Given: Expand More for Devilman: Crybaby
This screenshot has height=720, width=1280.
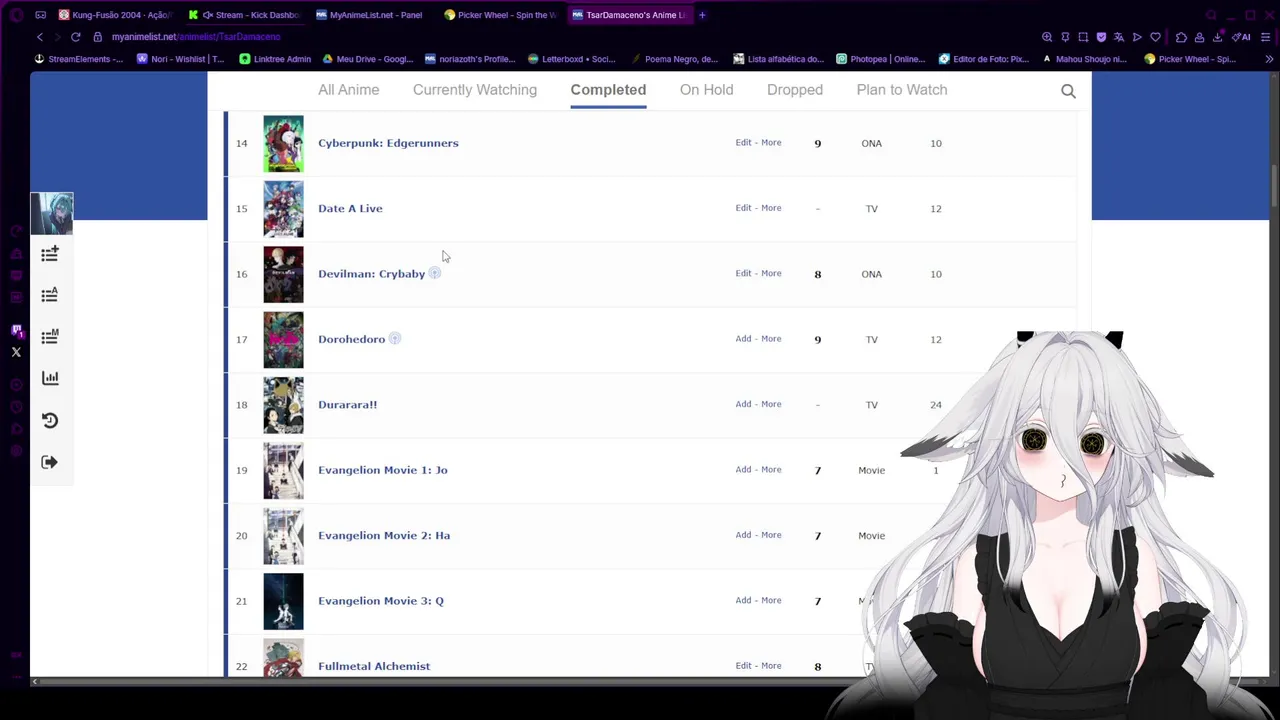Looking at the screenshot, I should (771, 273).
